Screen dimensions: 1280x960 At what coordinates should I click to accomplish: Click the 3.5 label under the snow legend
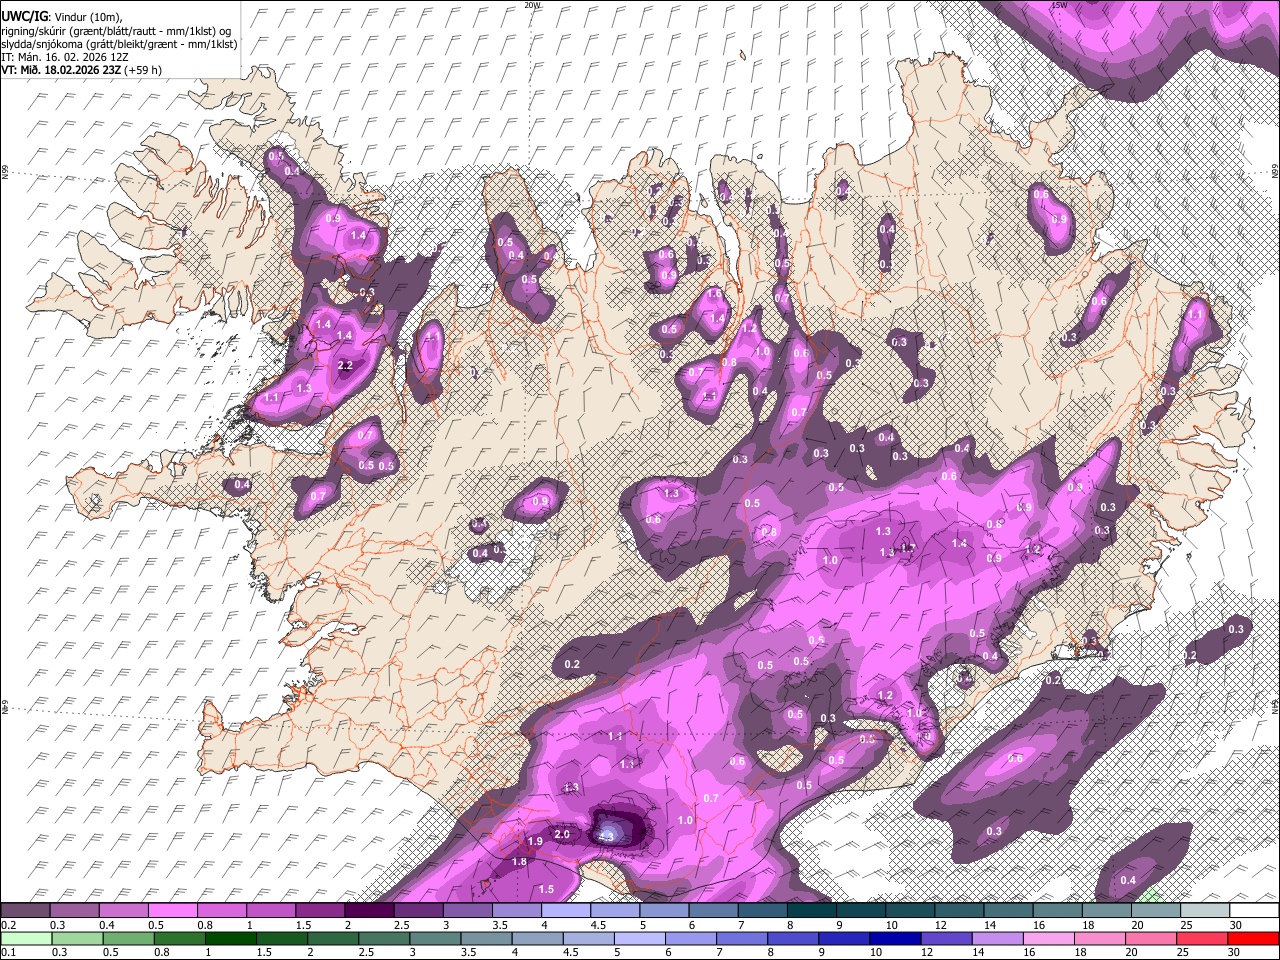click(500, 925)
